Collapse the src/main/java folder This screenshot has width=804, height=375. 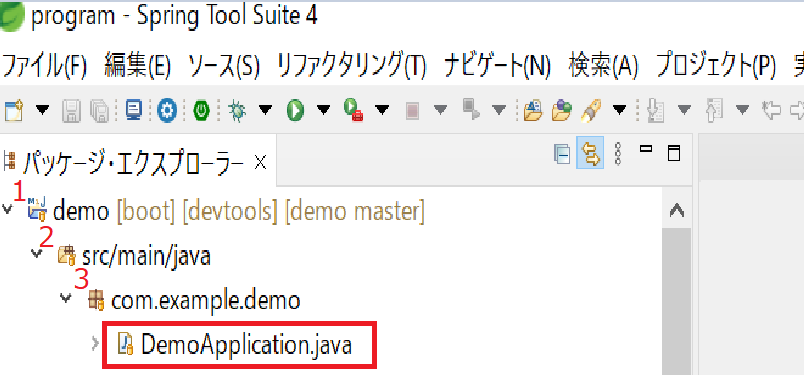click(36, 254)
